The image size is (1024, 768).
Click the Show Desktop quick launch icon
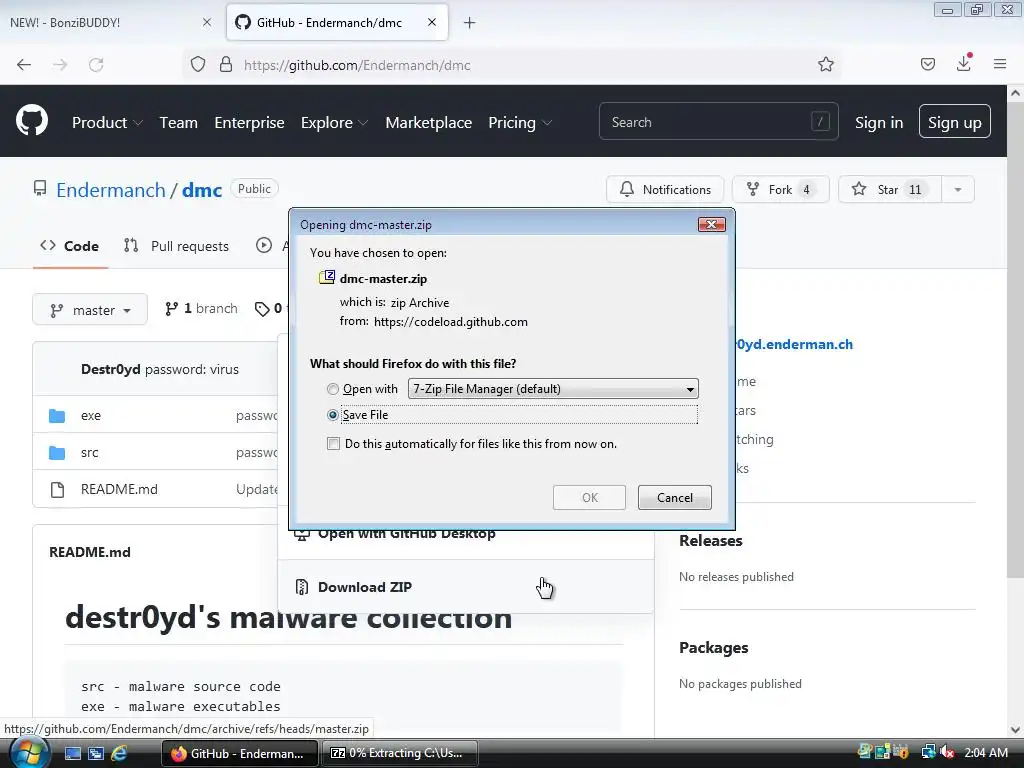tap(72, 754)
